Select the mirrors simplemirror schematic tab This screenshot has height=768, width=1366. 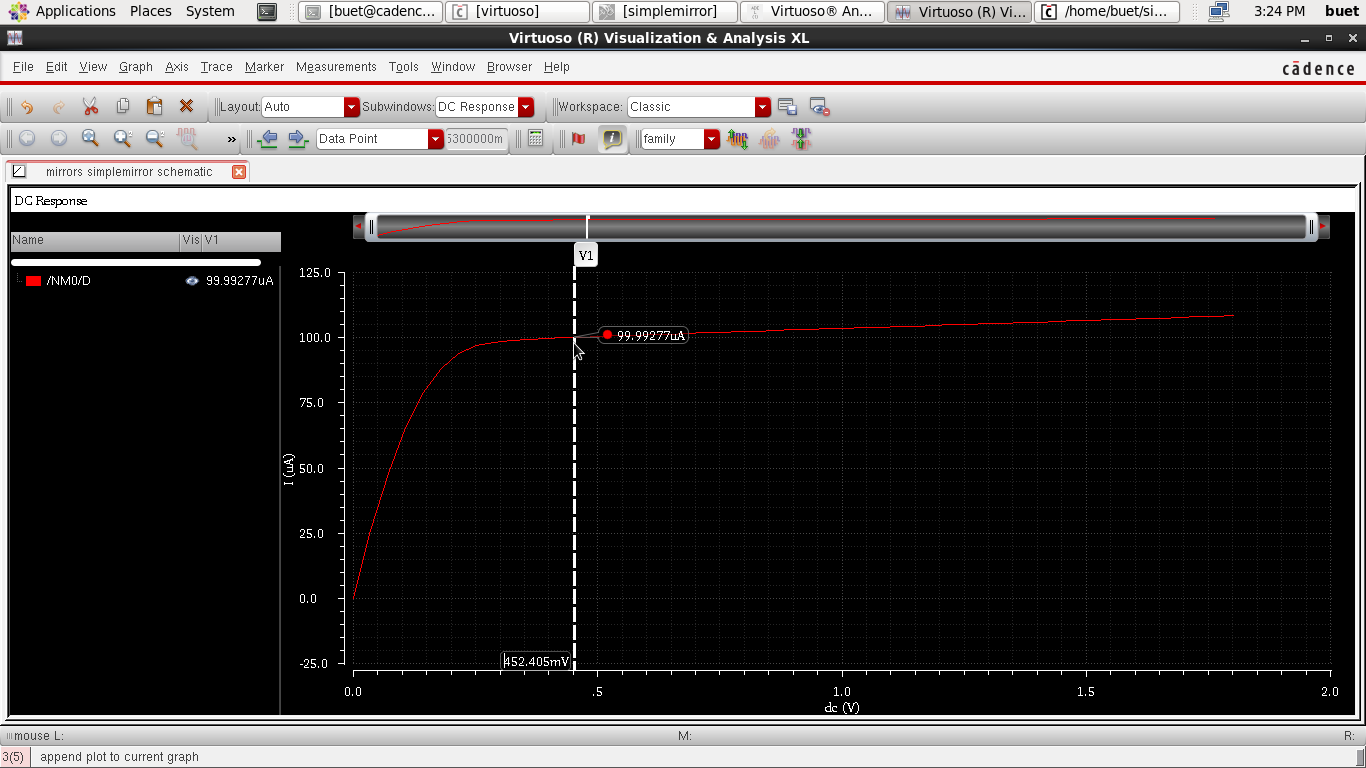point(130,171)
